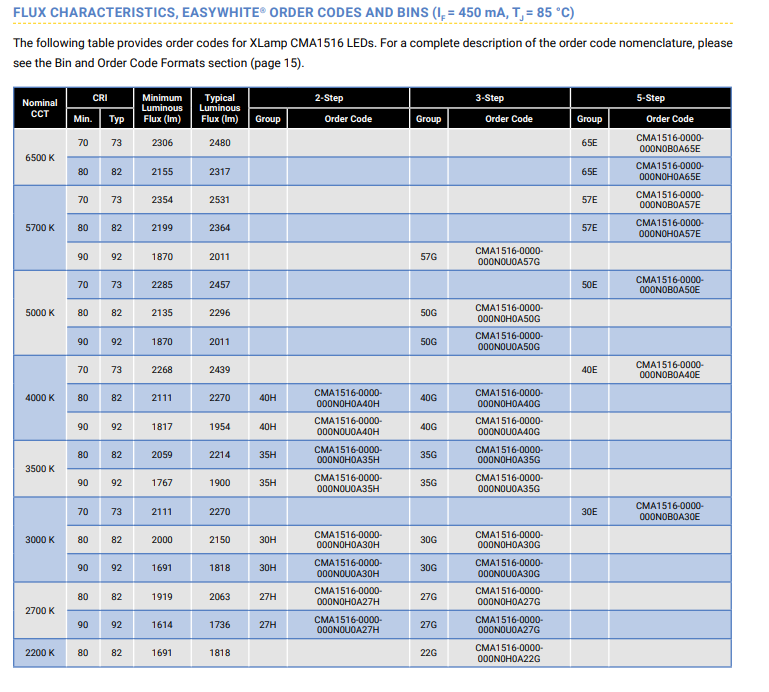Click the Typical Luminous Flux column header

coord(220,108)
